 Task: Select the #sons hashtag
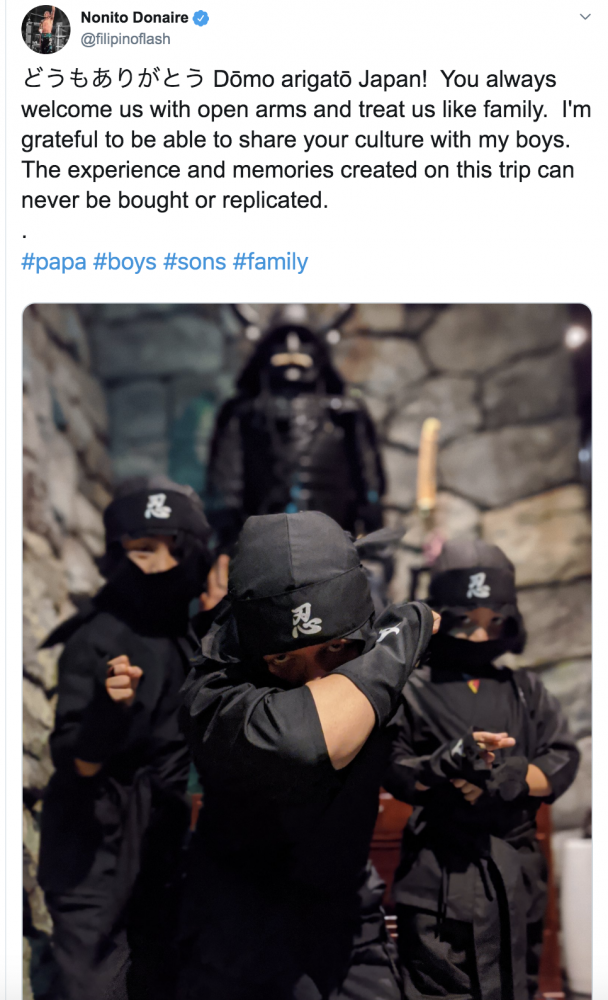click(x=195, y=262)
